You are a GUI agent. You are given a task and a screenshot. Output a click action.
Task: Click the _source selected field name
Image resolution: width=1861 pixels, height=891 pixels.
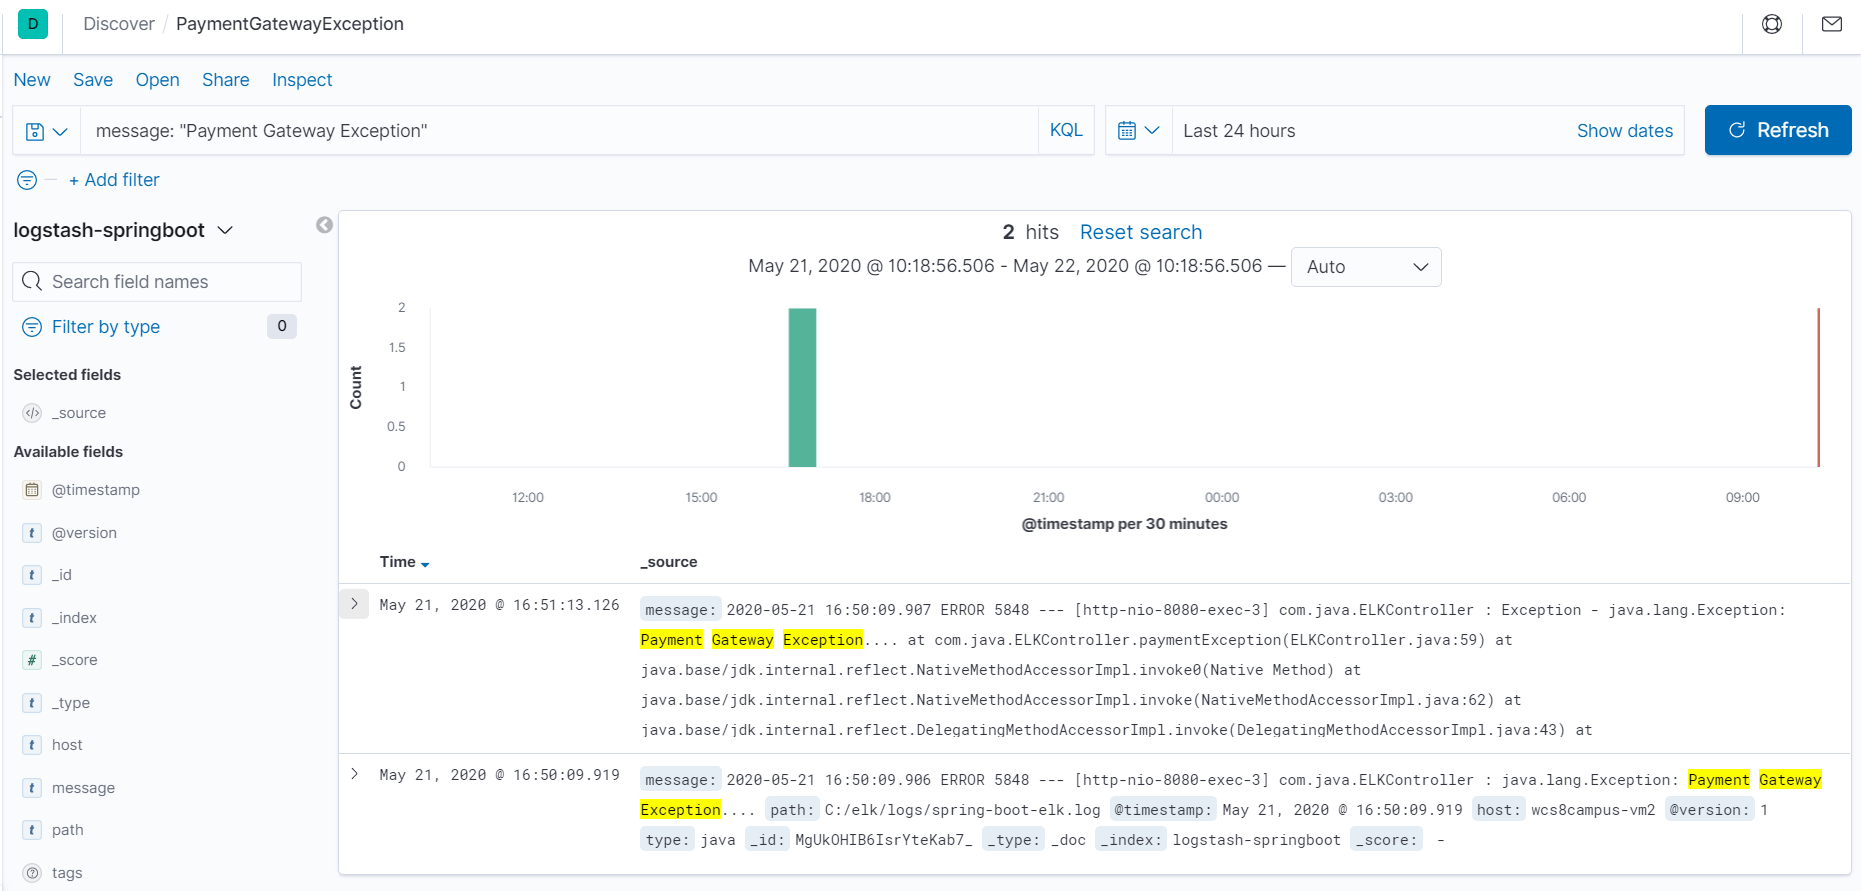pos(79,413)
